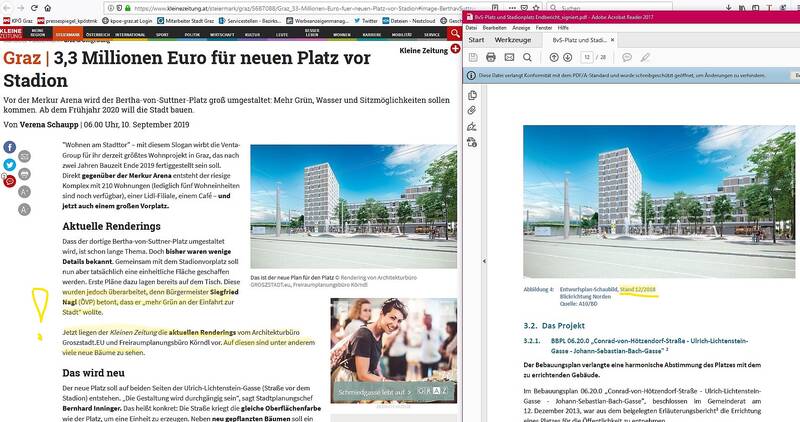Viewport: 800px width, 422px height.
Task: Open KPÖ Graz bookmark
Action: pyautogui.click(x=18, y=21)
